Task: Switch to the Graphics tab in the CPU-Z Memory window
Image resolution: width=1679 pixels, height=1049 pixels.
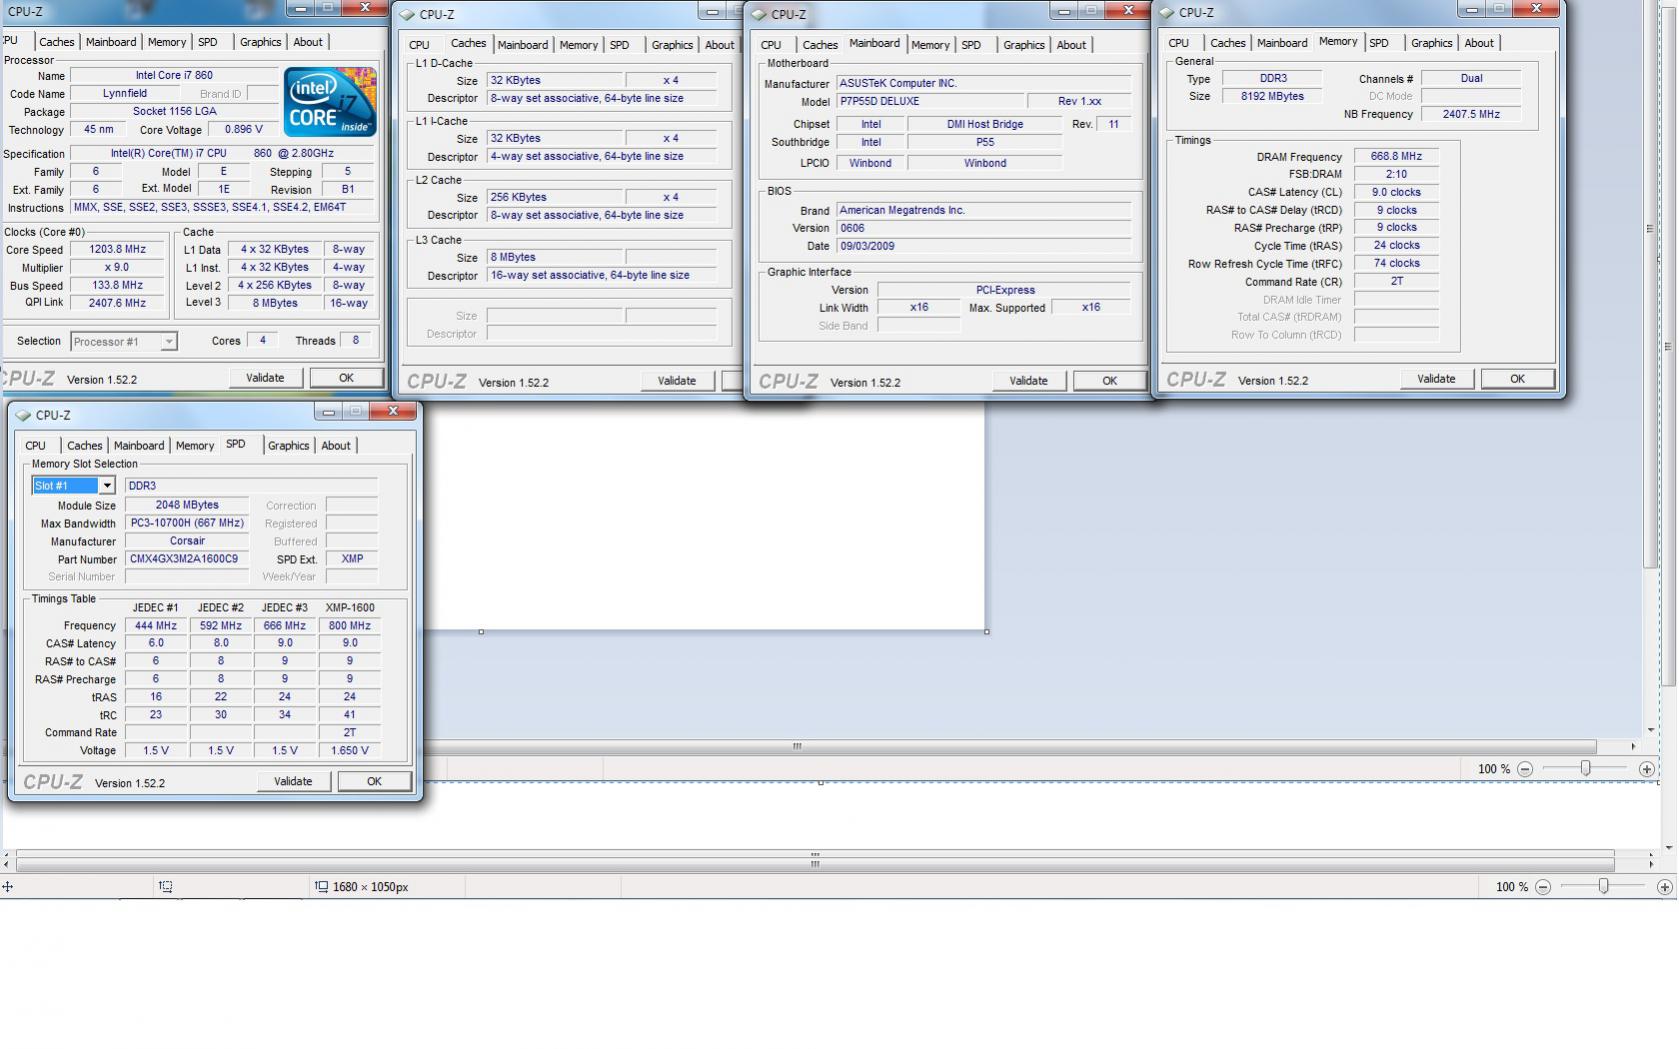Action: click(1431, 43)
